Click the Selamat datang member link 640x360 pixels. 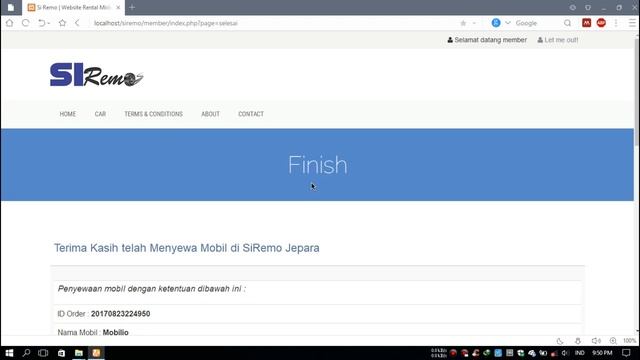click(x=487, y=40)
